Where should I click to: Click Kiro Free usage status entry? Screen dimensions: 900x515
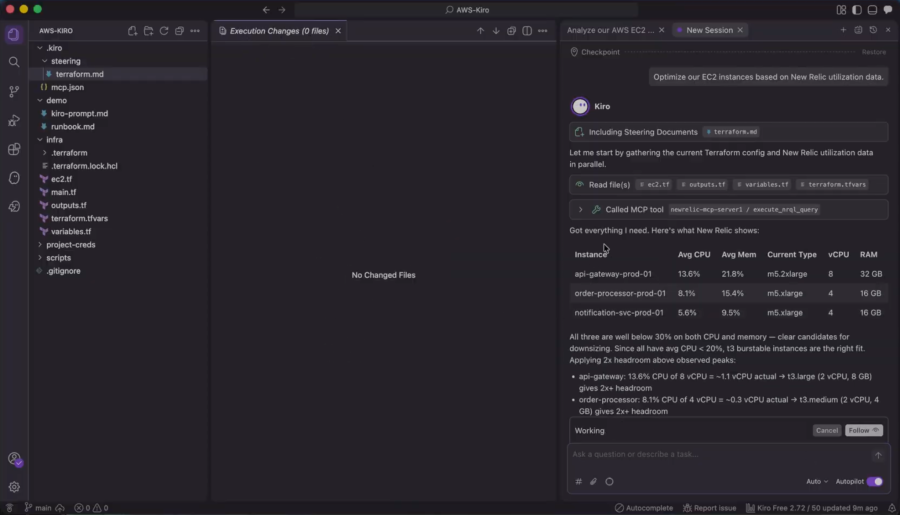[812, 508]
